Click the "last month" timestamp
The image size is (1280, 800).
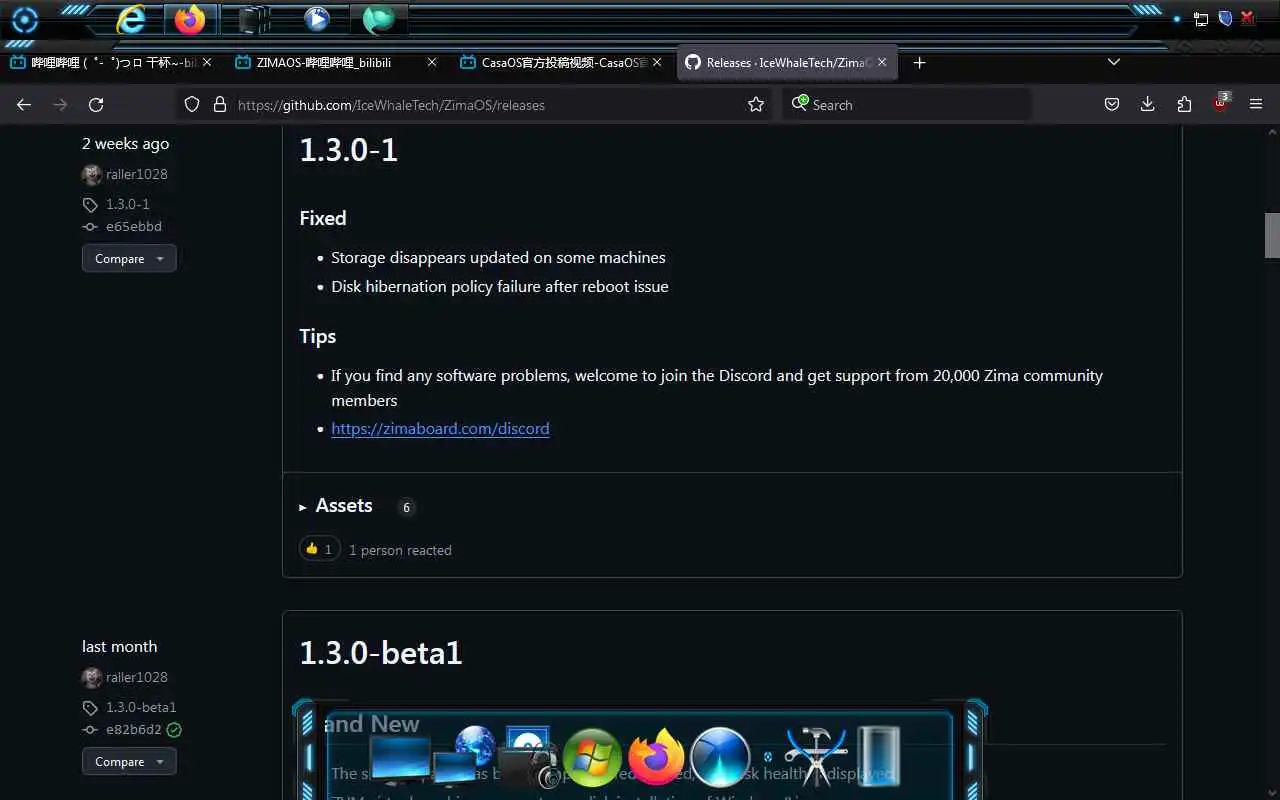119,646
